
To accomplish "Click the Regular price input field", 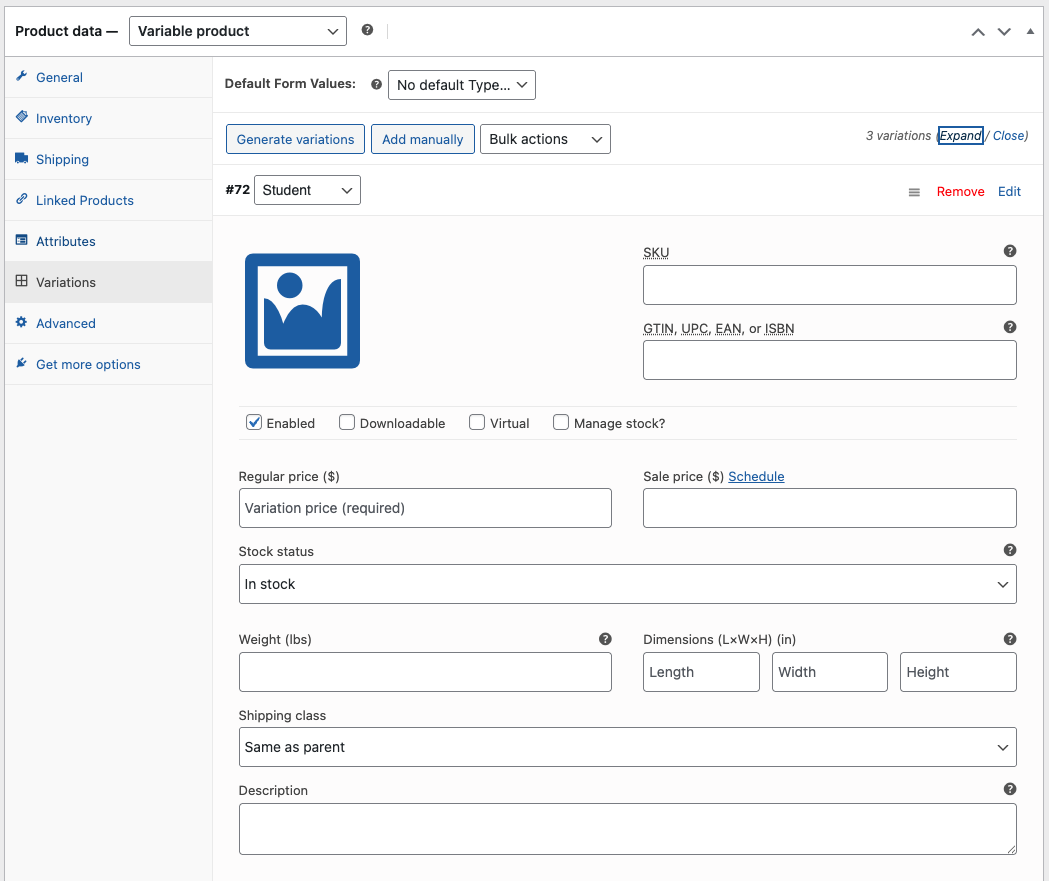I will click(425, 508).
